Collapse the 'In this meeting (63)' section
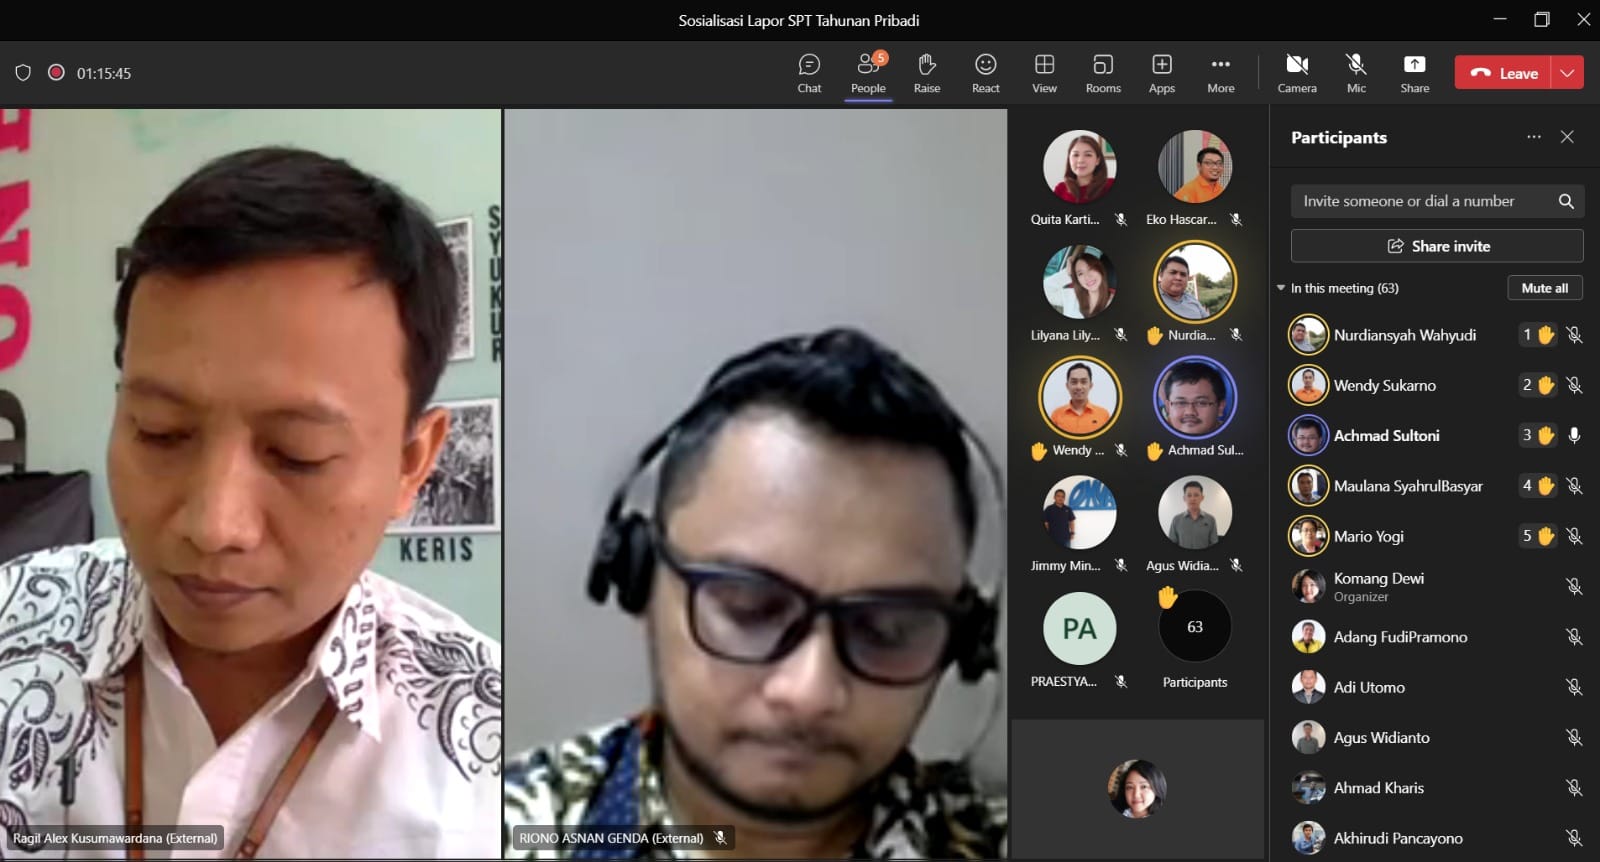Screen dimensions: 1600x862 click(1281, 288)
